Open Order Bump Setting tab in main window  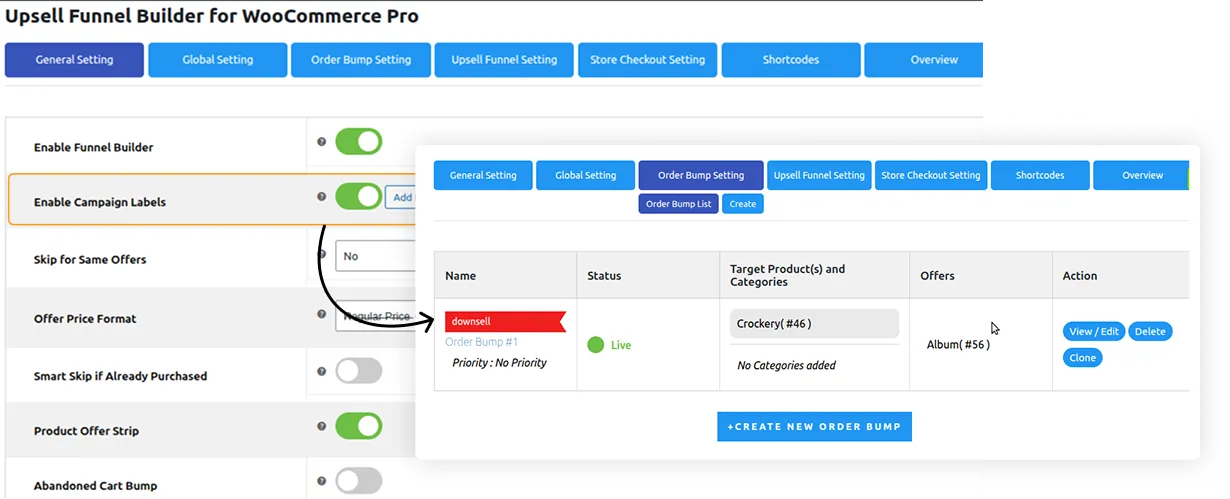tap(361, 60)
